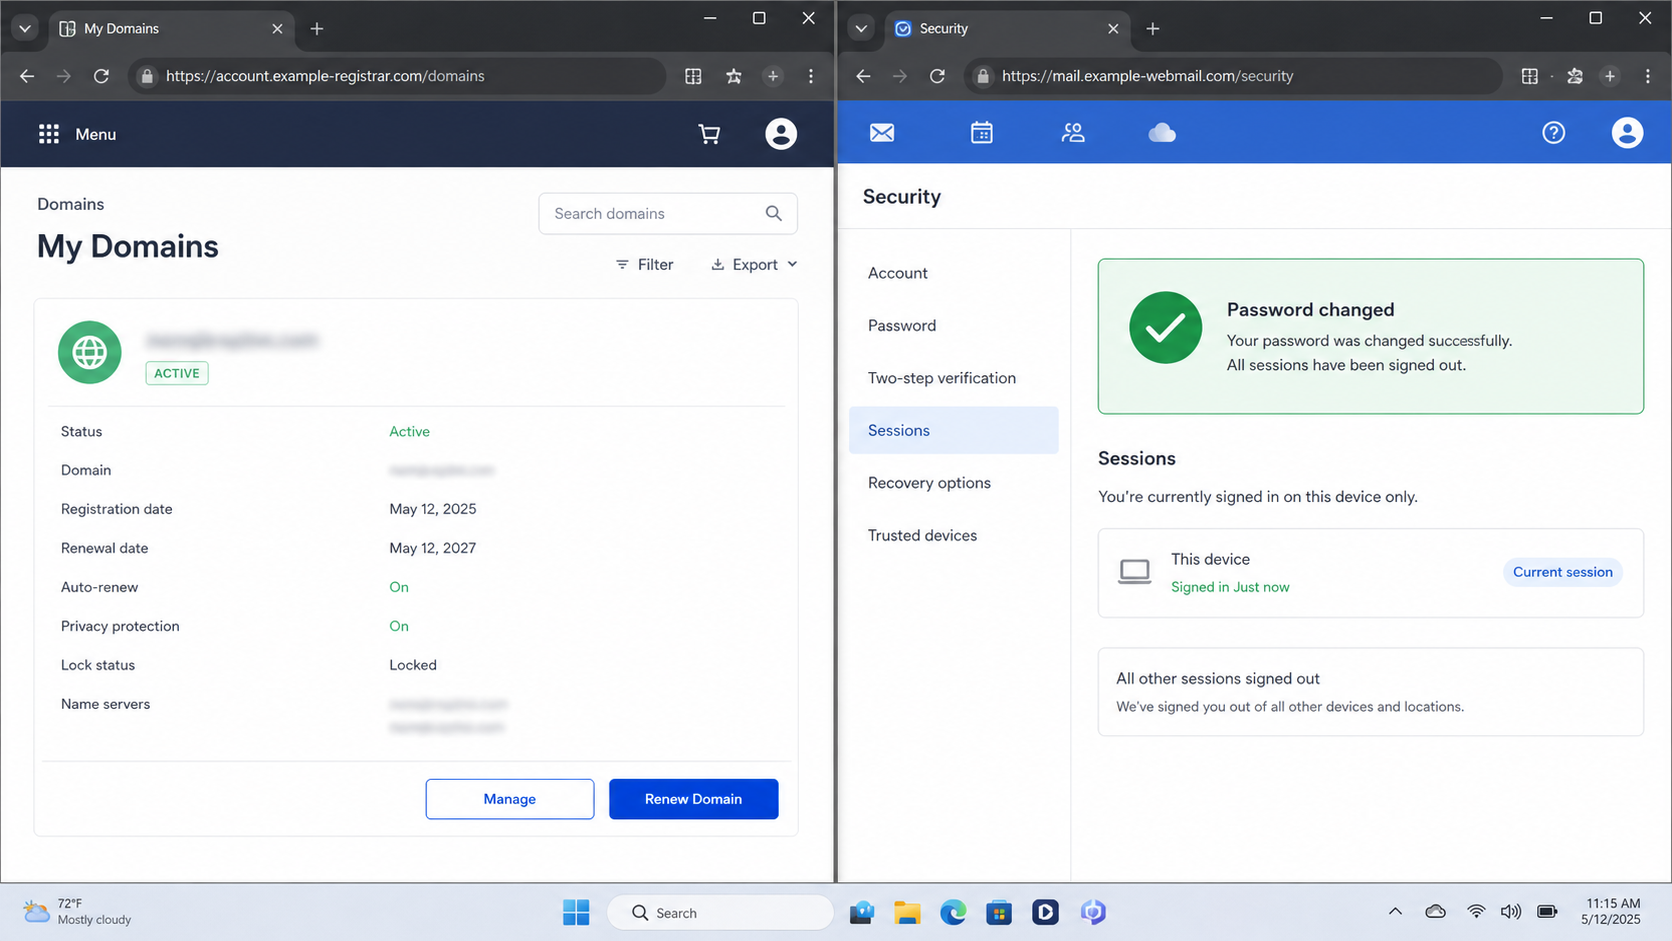
Task: Click the search magnifier in Search domains
Action: 773,213
